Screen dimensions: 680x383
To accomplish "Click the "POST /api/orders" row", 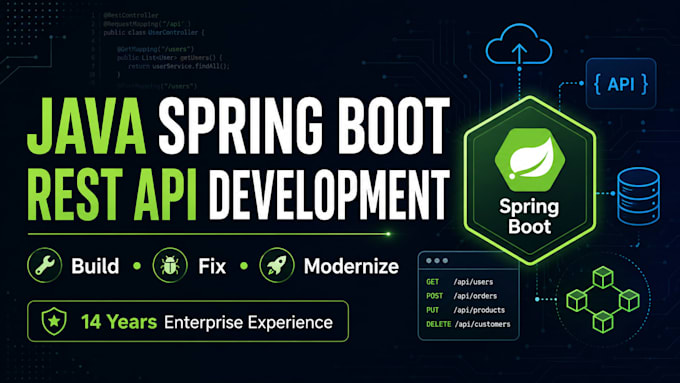I will tap(461, 296).
